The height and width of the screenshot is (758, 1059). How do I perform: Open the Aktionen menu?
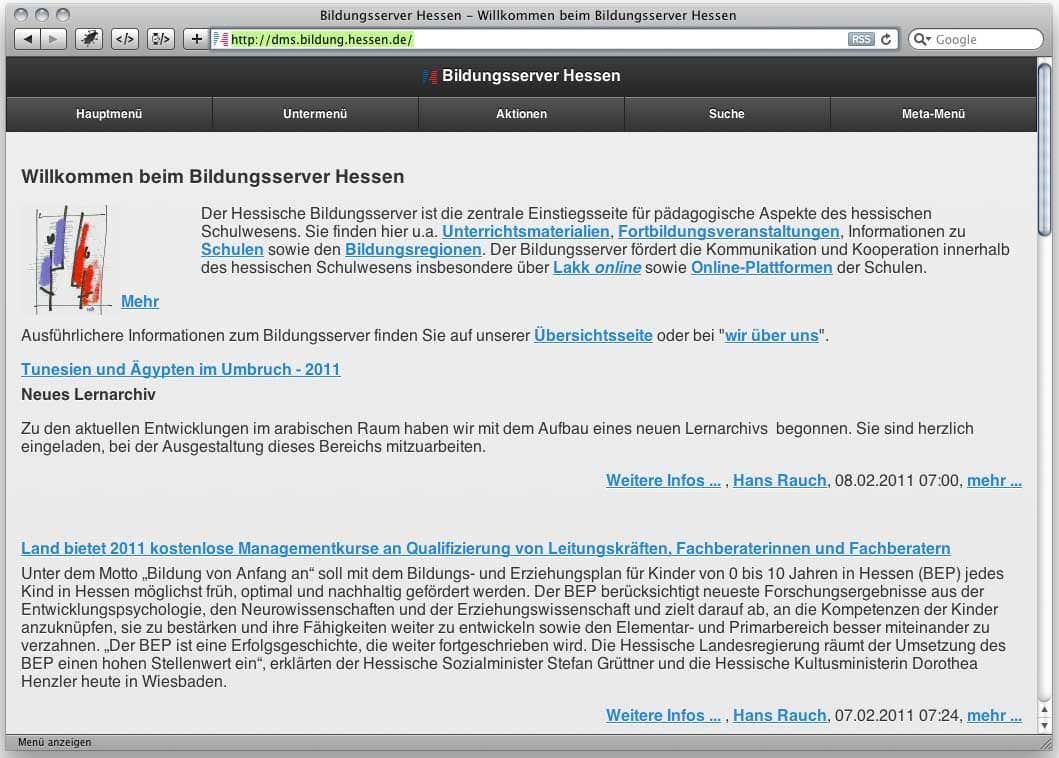(521, 114)
